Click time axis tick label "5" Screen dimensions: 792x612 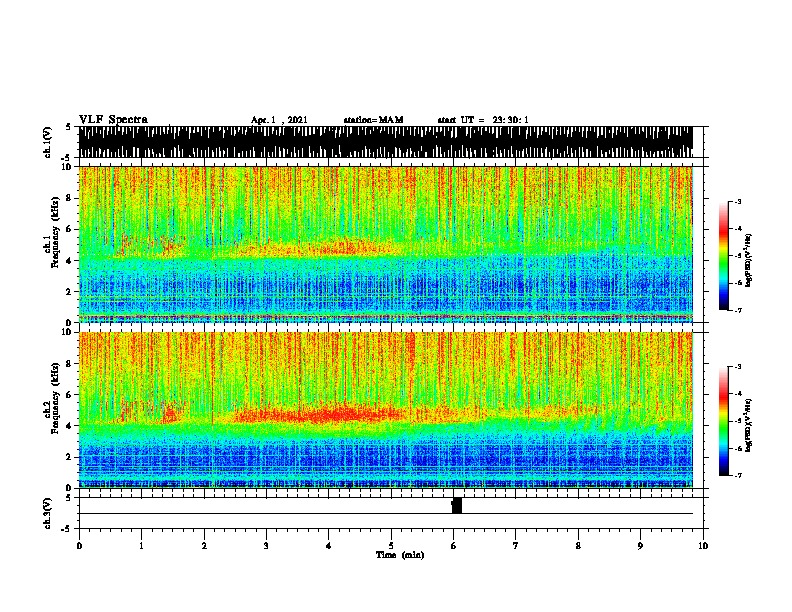point(391,546)
